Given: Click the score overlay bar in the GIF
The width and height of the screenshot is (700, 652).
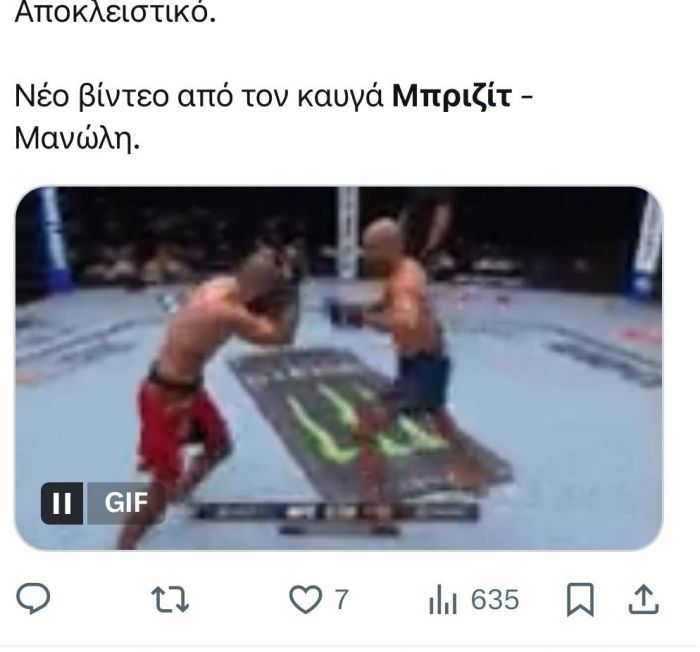Looking at the screenshot, I should [337, 512].
